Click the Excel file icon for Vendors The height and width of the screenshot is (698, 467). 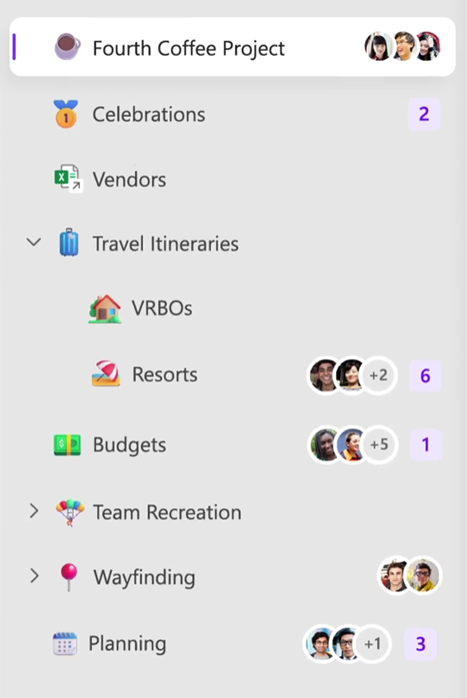tap(68, 179)
